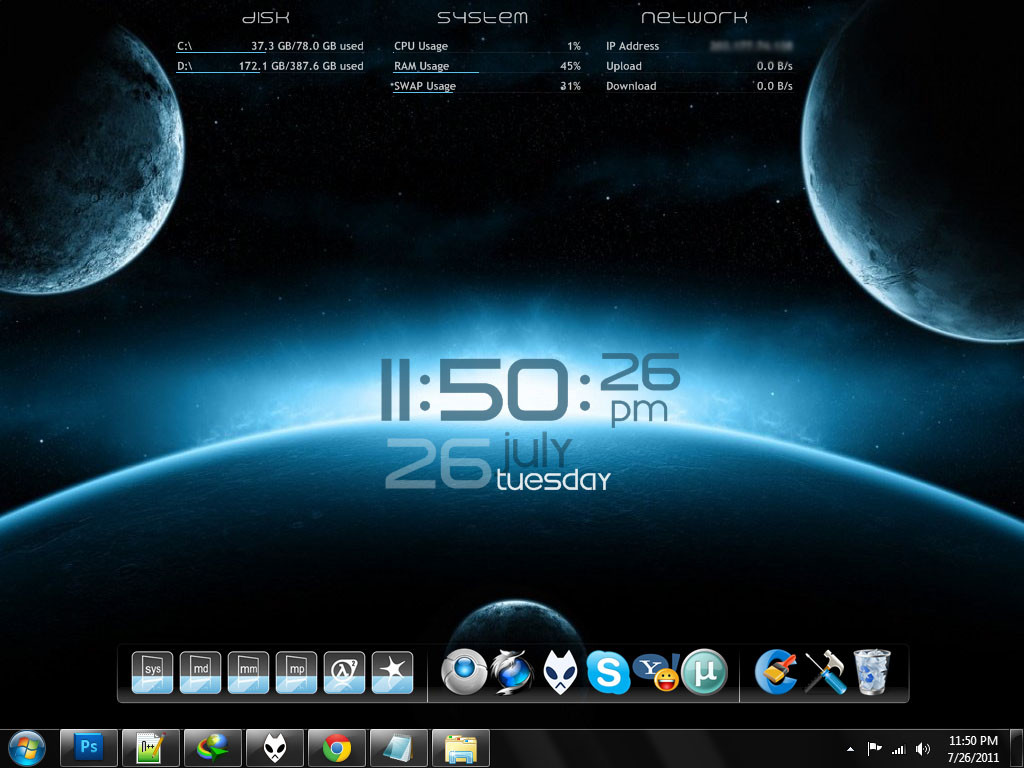This screenshot has width=1024, height=768.
Task: Click the 'july' month widget text
Action: pyautogui.click(x=538, y=451)
